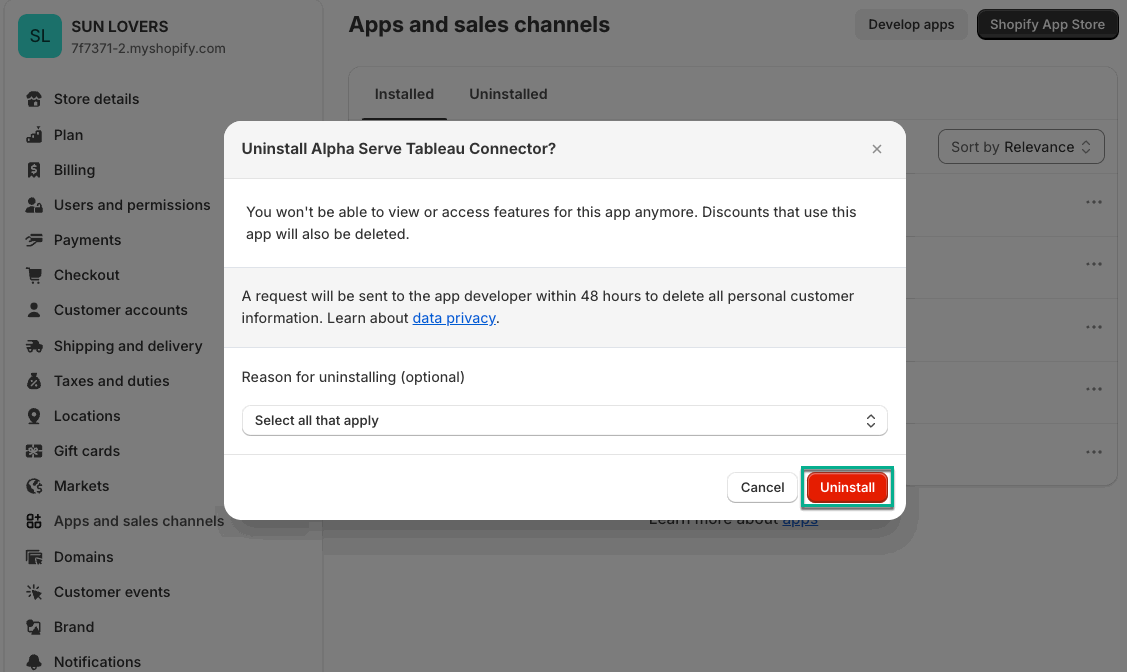
Task: Click the Gift cards icon
Action: (35, 451)
